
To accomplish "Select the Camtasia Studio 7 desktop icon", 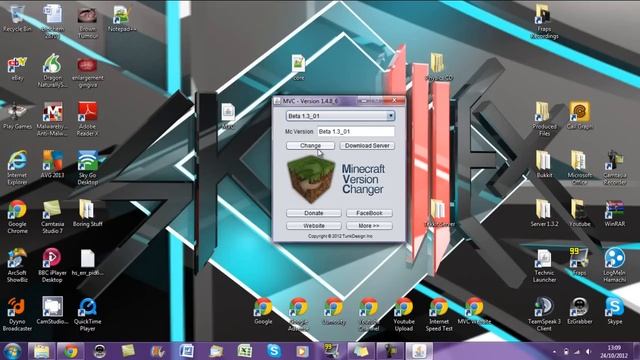I will coord(52,216).
